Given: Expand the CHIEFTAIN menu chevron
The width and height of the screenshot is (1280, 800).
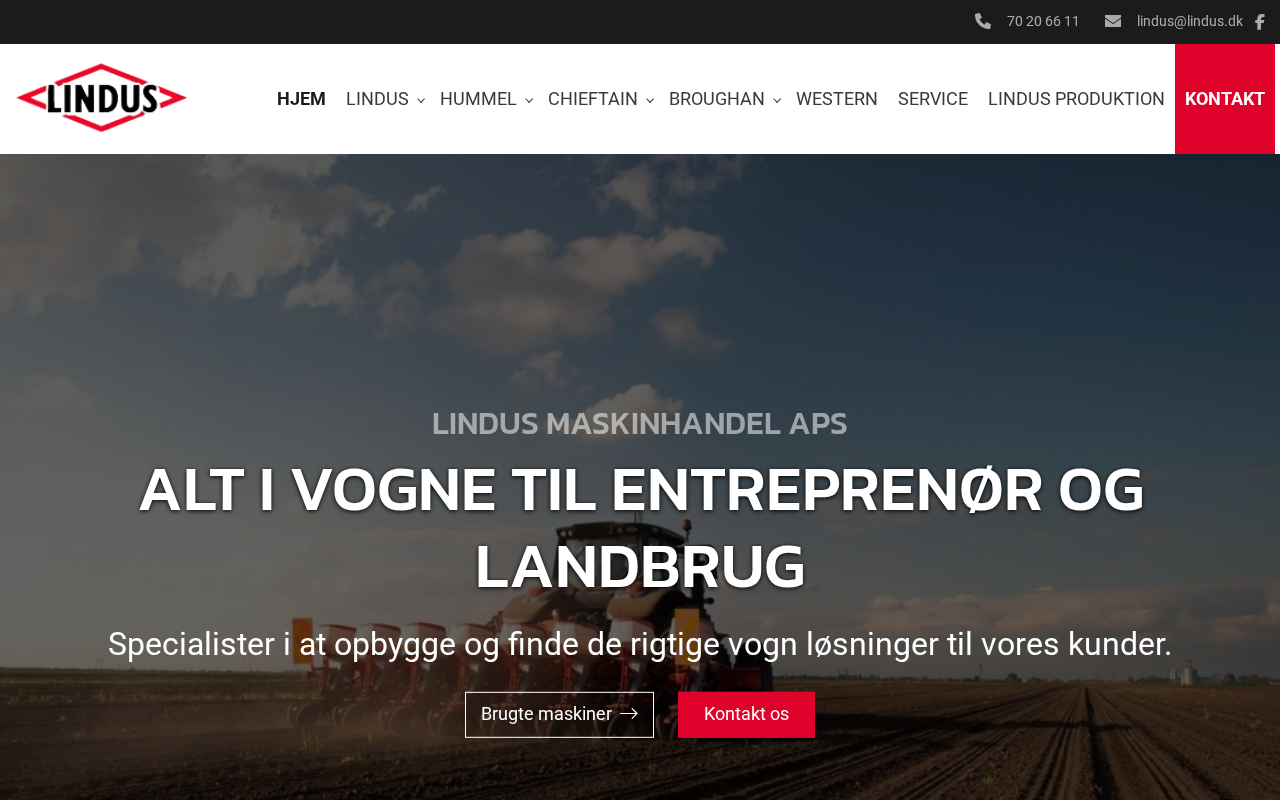Looking at the screenshot, I should [650, 100].
